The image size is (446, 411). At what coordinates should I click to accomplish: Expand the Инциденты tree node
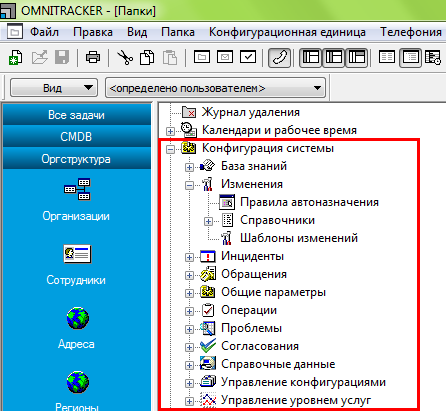[189, 257]
